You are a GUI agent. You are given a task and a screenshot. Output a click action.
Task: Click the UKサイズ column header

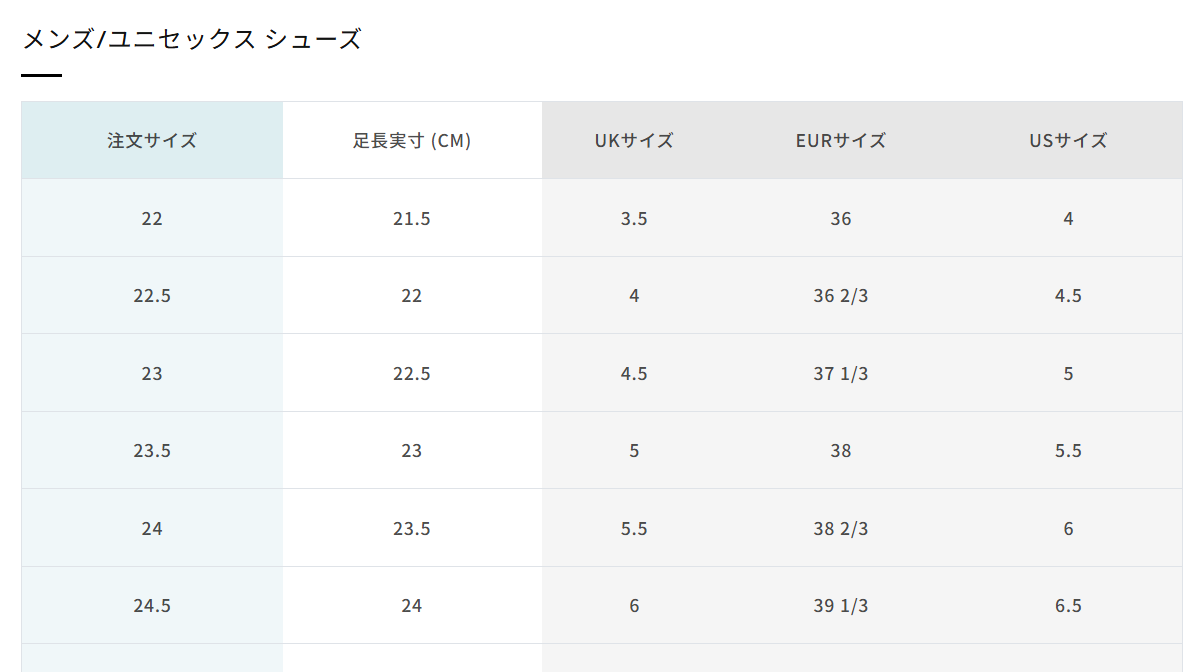coord(634,141)
